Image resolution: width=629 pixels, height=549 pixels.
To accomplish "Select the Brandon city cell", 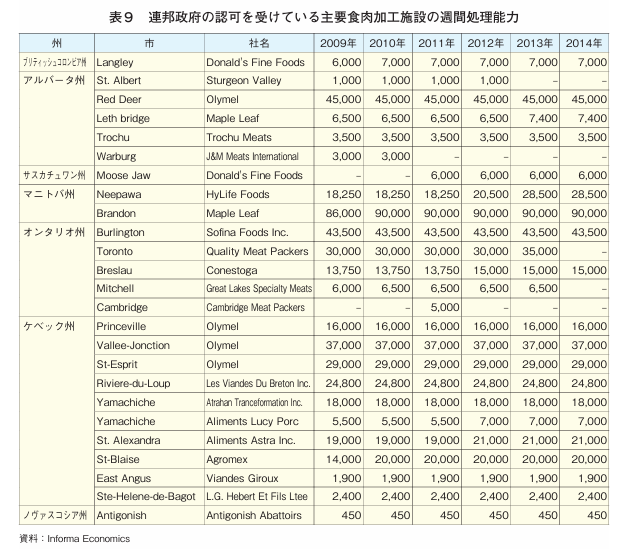I will tap(149, 213).
